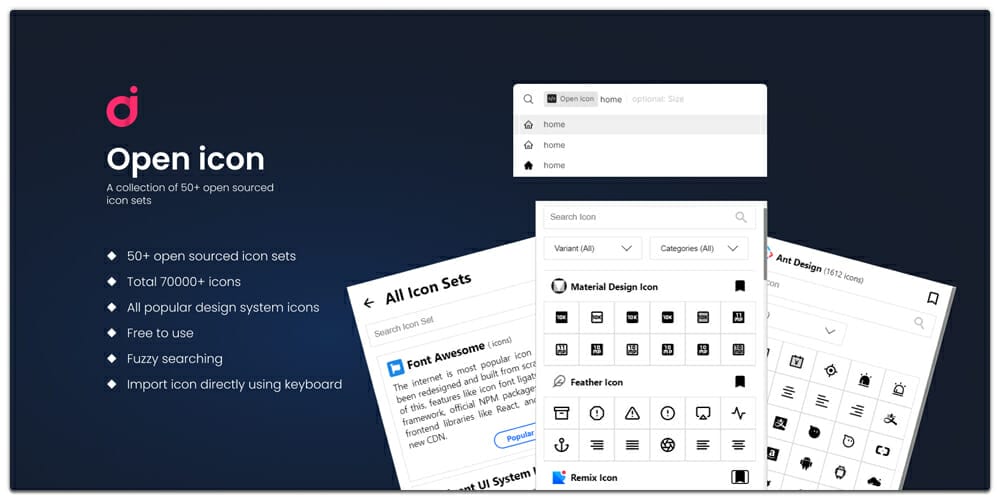Click the Feather Icon set feather logo
Viewport: 1000px width, 500px height.
pyautogui.click(x=559, y=381)
